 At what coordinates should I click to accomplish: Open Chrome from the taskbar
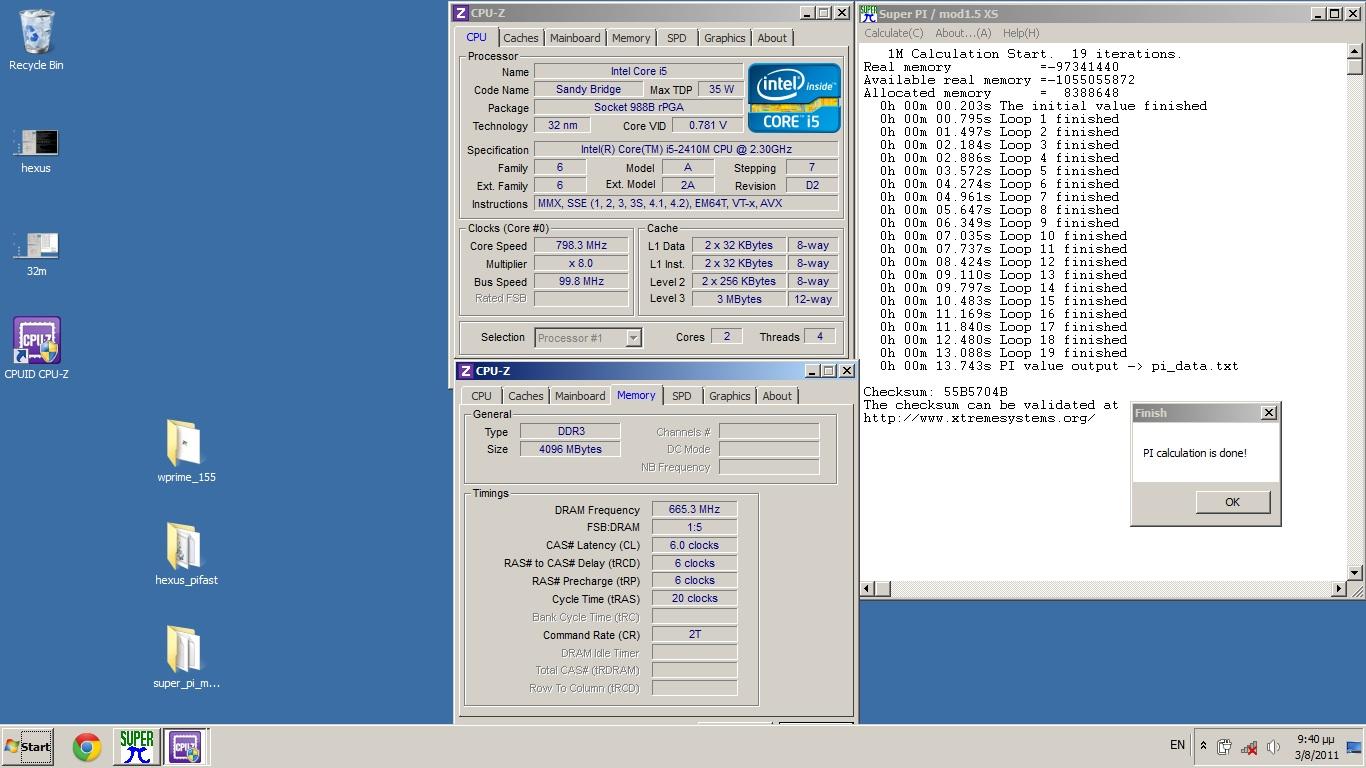coord(87,747)
